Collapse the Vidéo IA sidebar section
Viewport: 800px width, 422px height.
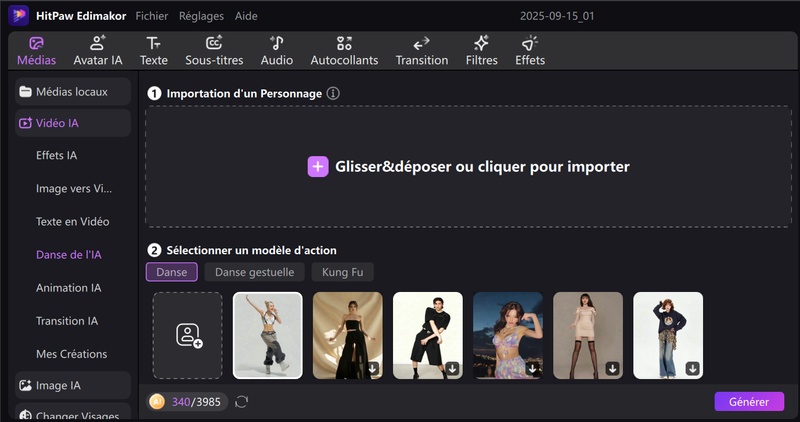[72, 123]
